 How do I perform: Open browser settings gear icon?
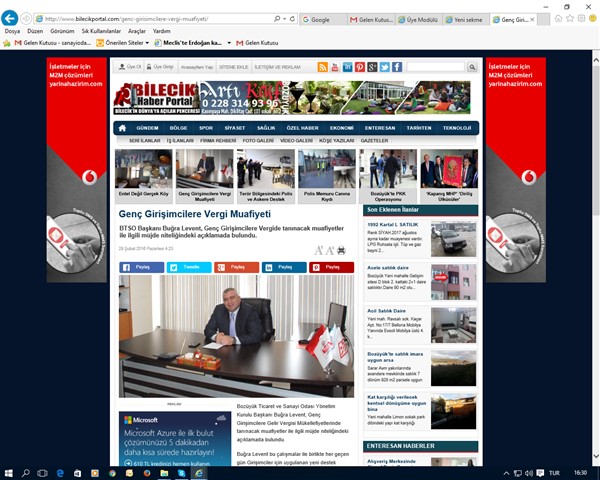click(581, 18)
